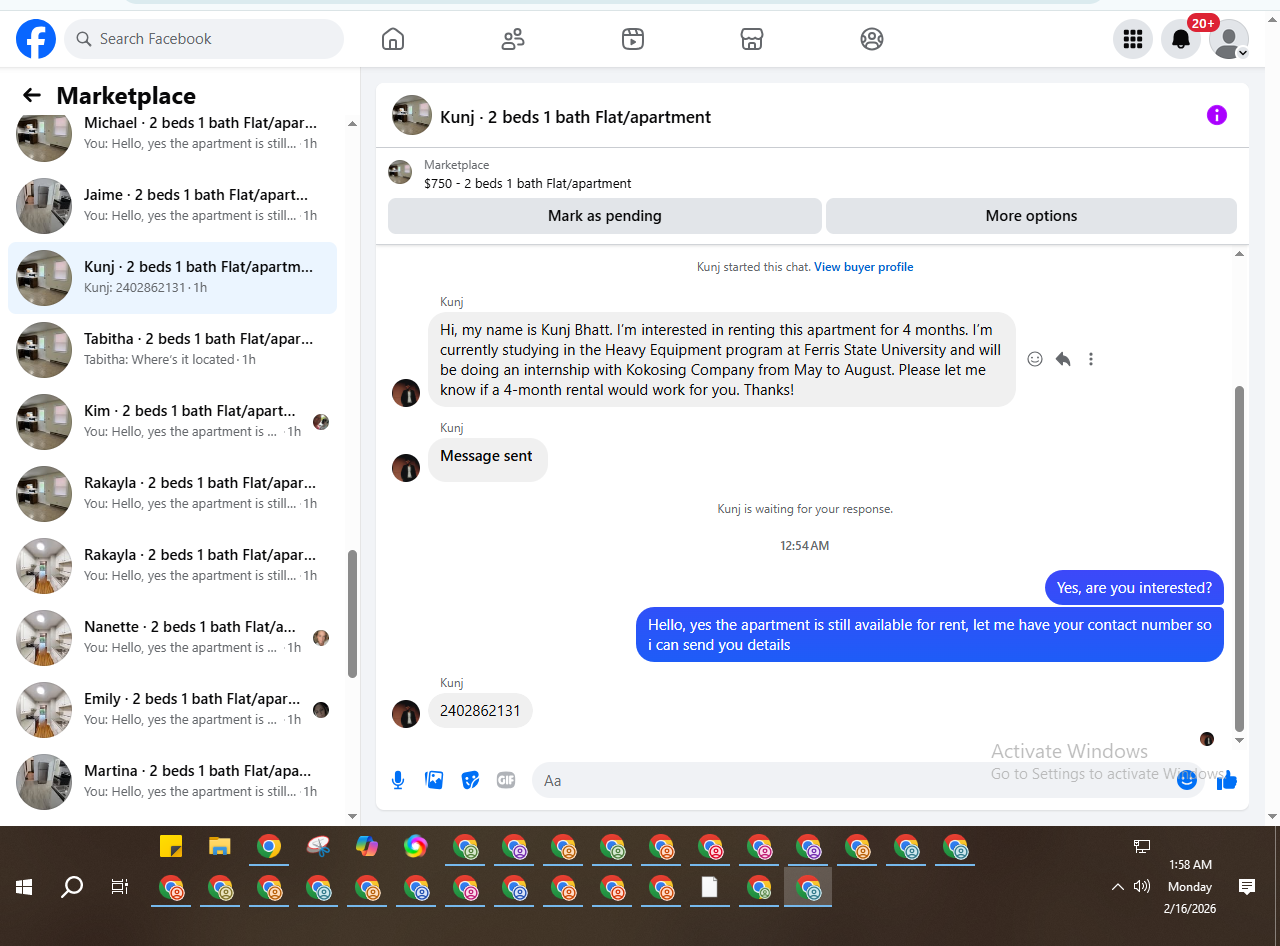Open the menu grid icon
Image resolution: width=1280 pixels, height=946 pixels.
click(1133, 39)
